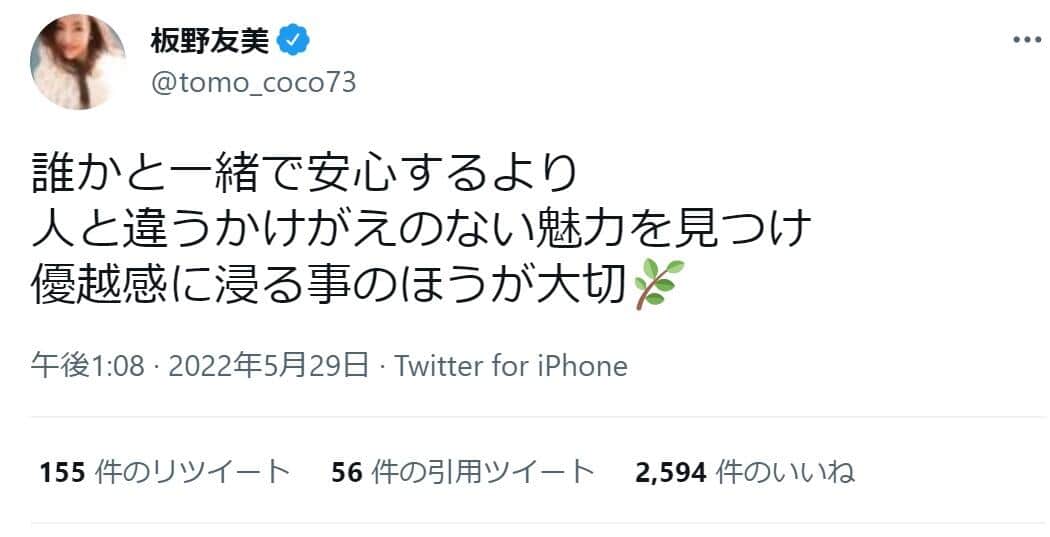This screenshot has height=537, width=1050.
Task: Click the quote tweet count number 56
Action: [345, 471]
